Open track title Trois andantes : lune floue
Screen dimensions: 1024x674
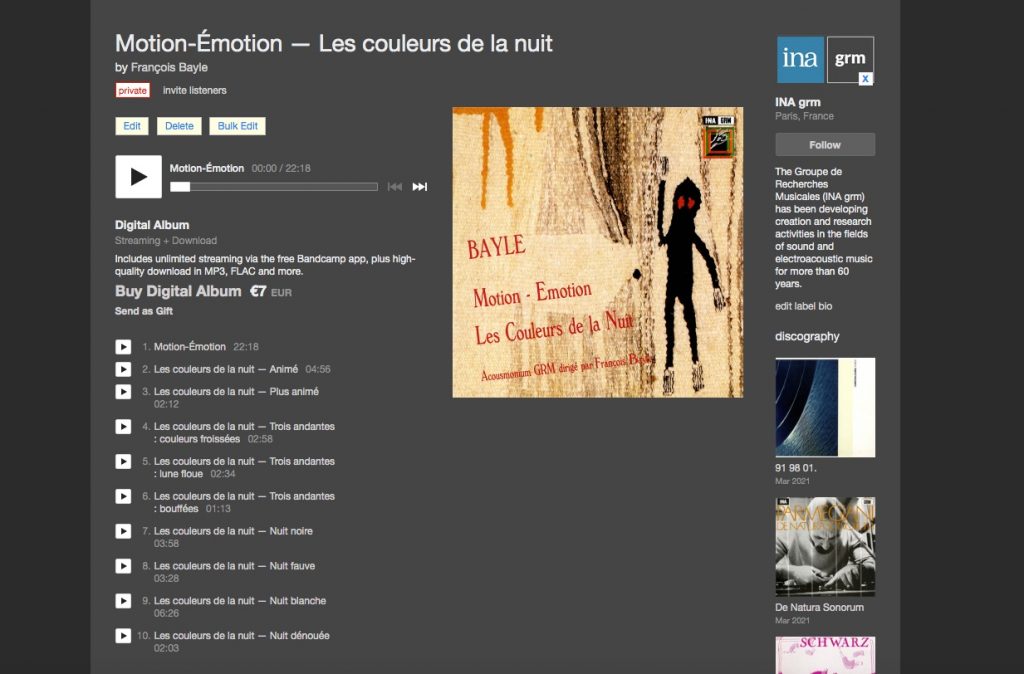pos(244,468)
